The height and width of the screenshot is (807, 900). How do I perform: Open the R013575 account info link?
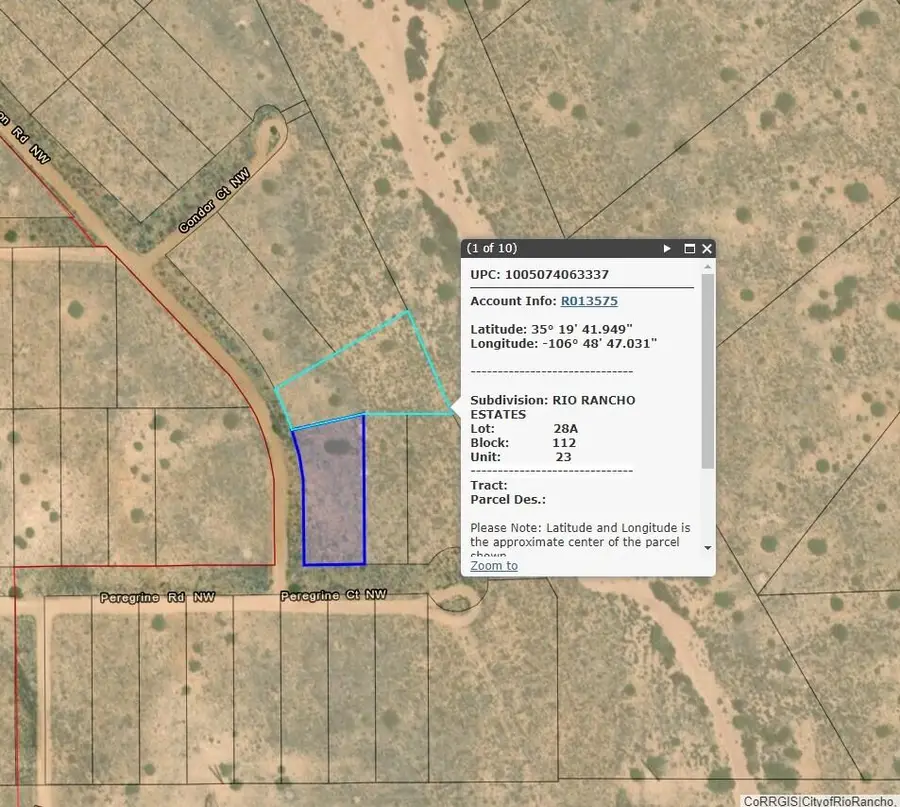(589, 300)
